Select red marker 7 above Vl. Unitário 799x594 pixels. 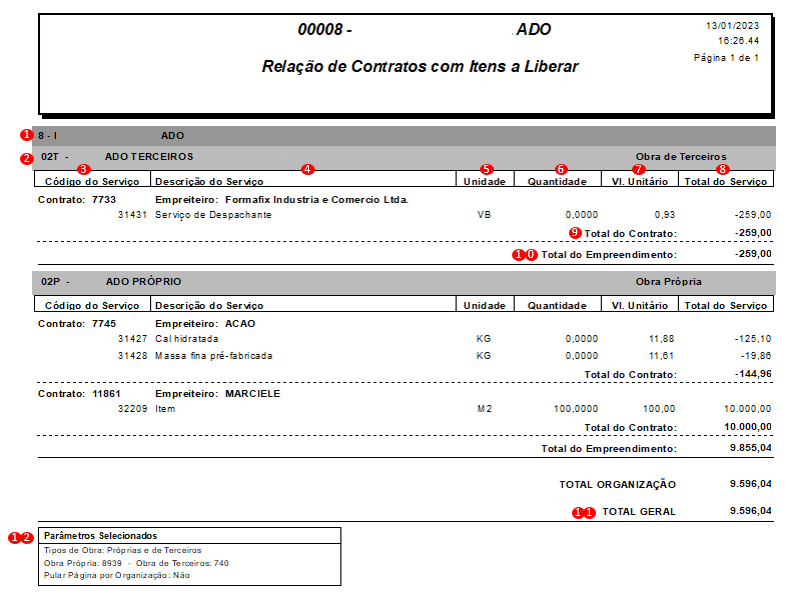tap(638, 169)
